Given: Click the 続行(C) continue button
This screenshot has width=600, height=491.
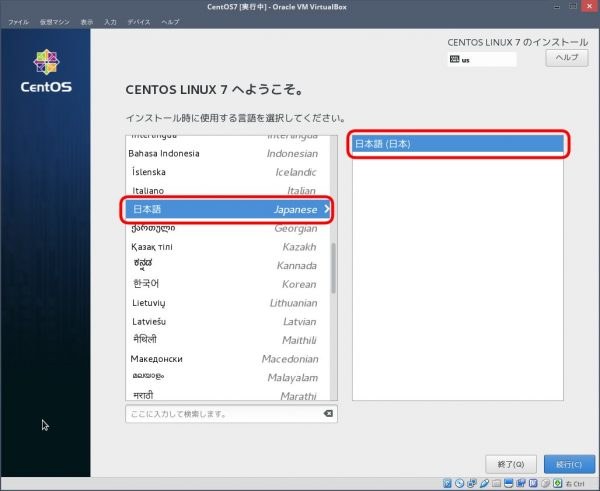Looking at the screenshot, I should point(569,464).
